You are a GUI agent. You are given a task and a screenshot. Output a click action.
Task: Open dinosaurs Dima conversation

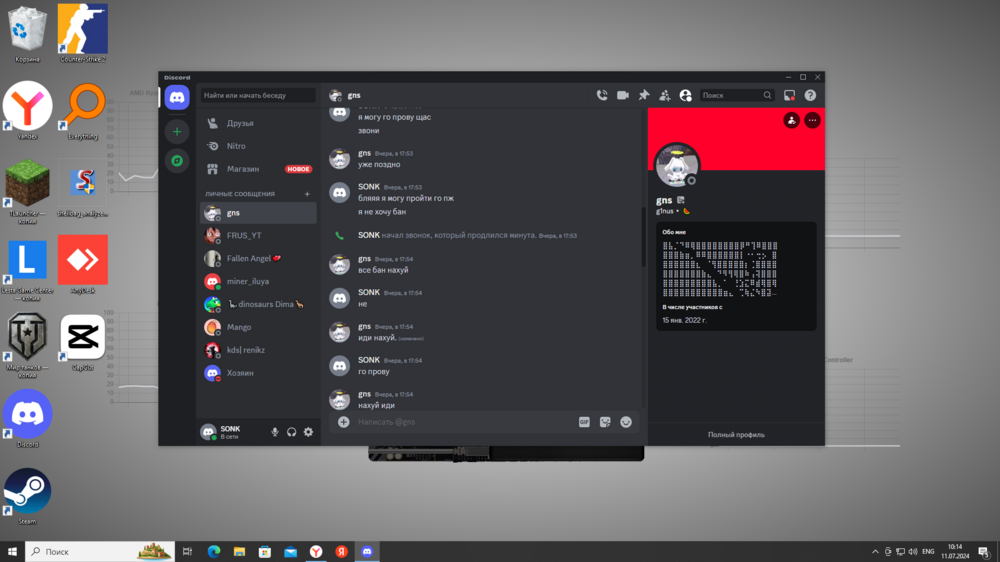258,304
